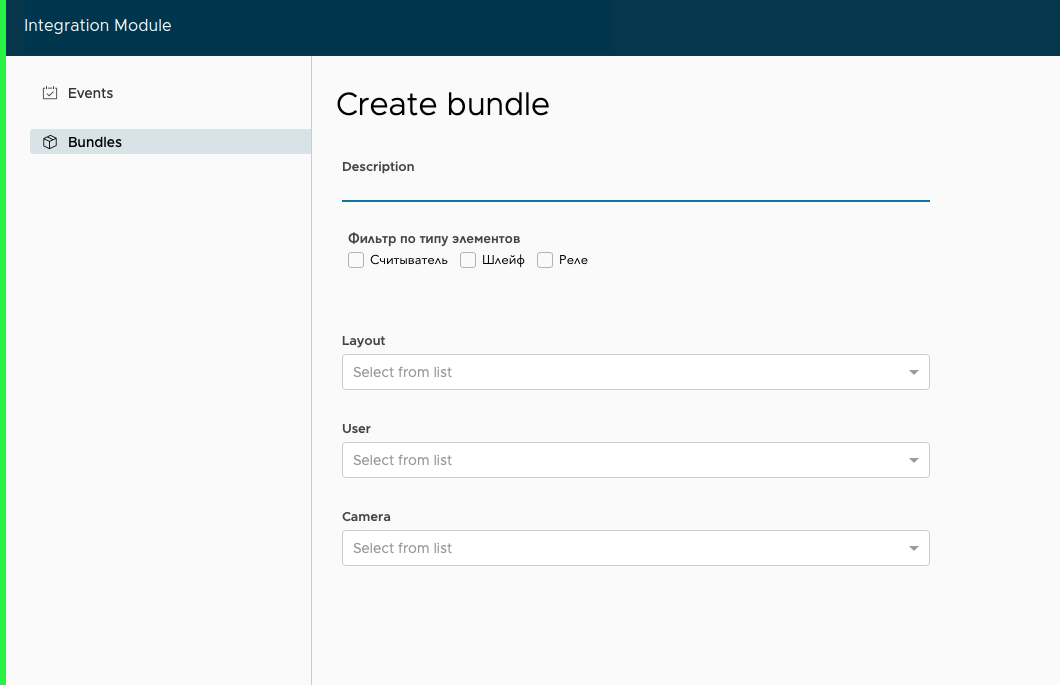Toggle the Реле checkbox
This screenshot has height=685, width=1060.
click(545, 260)
